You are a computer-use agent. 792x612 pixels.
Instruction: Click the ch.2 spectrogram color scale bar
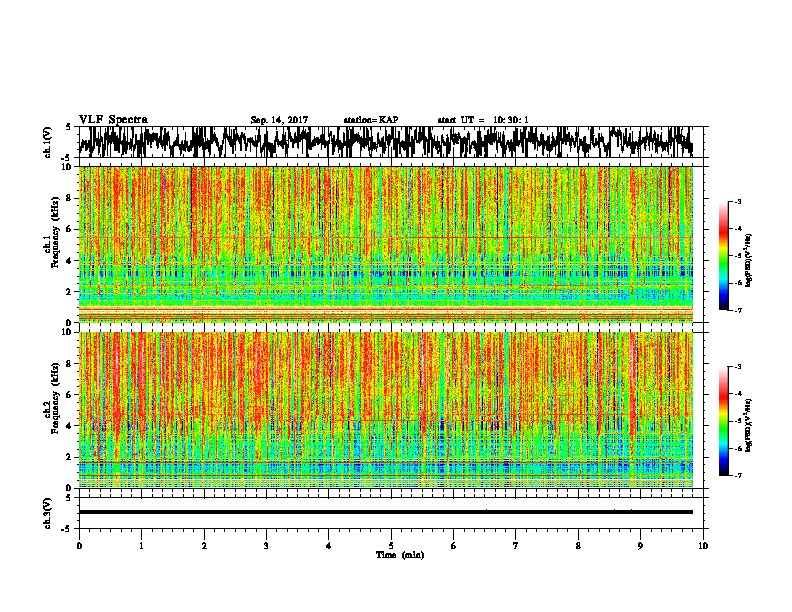coord(723,421)
